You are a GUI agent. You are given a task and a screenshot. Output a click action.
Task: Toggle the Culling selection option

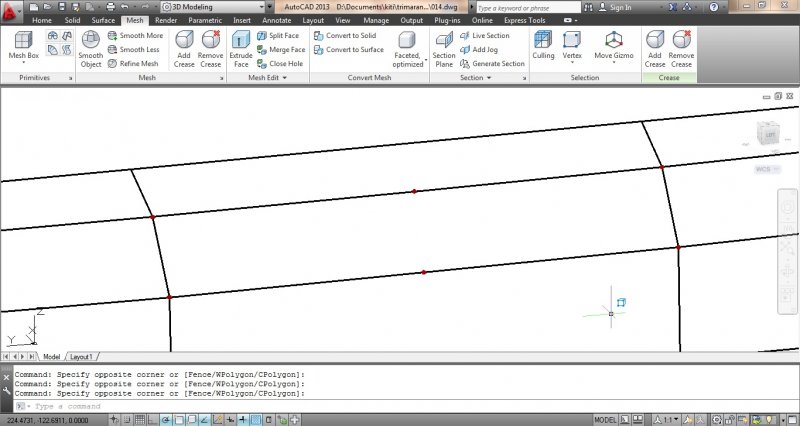point(543,45)
